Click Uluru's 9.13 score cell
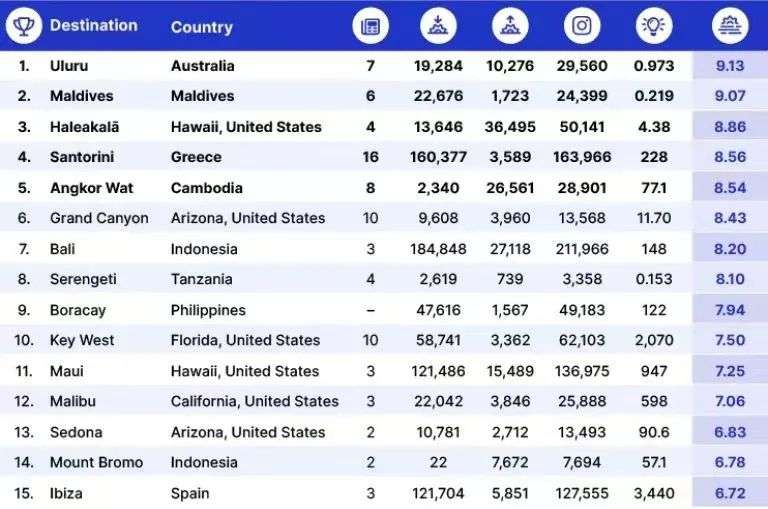Screen dimensions: 768x509 click(x=730, y=66)
